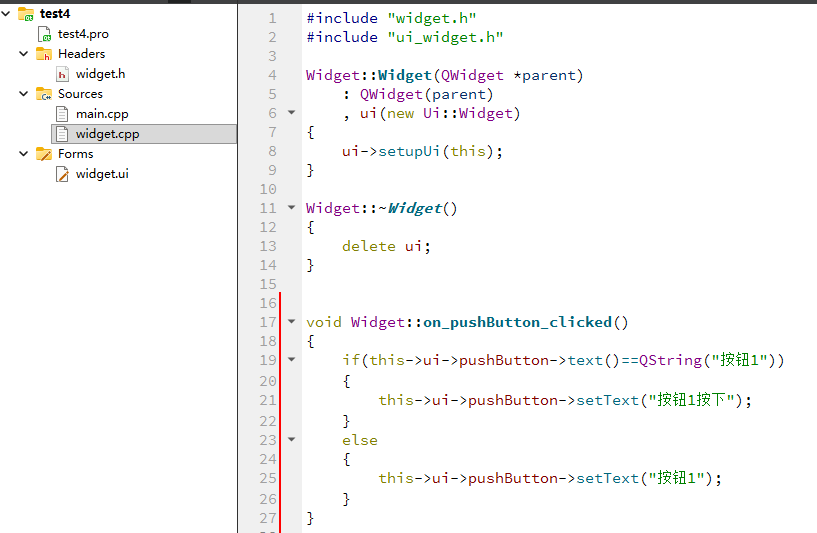Image resolution: width=817 pixels, height=533 pixels.
Task: Click Ui::Widget on line 6
Action: pyautogui.click(x=468, y=114)
